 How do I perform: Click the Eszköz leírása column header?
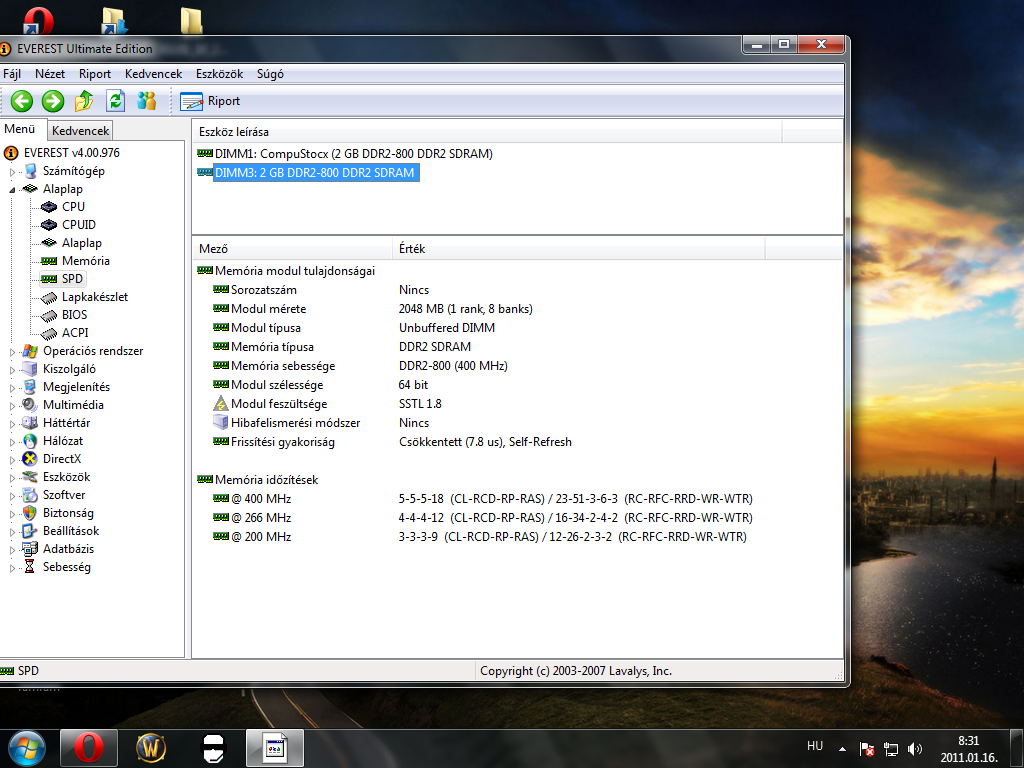point(487,132)
